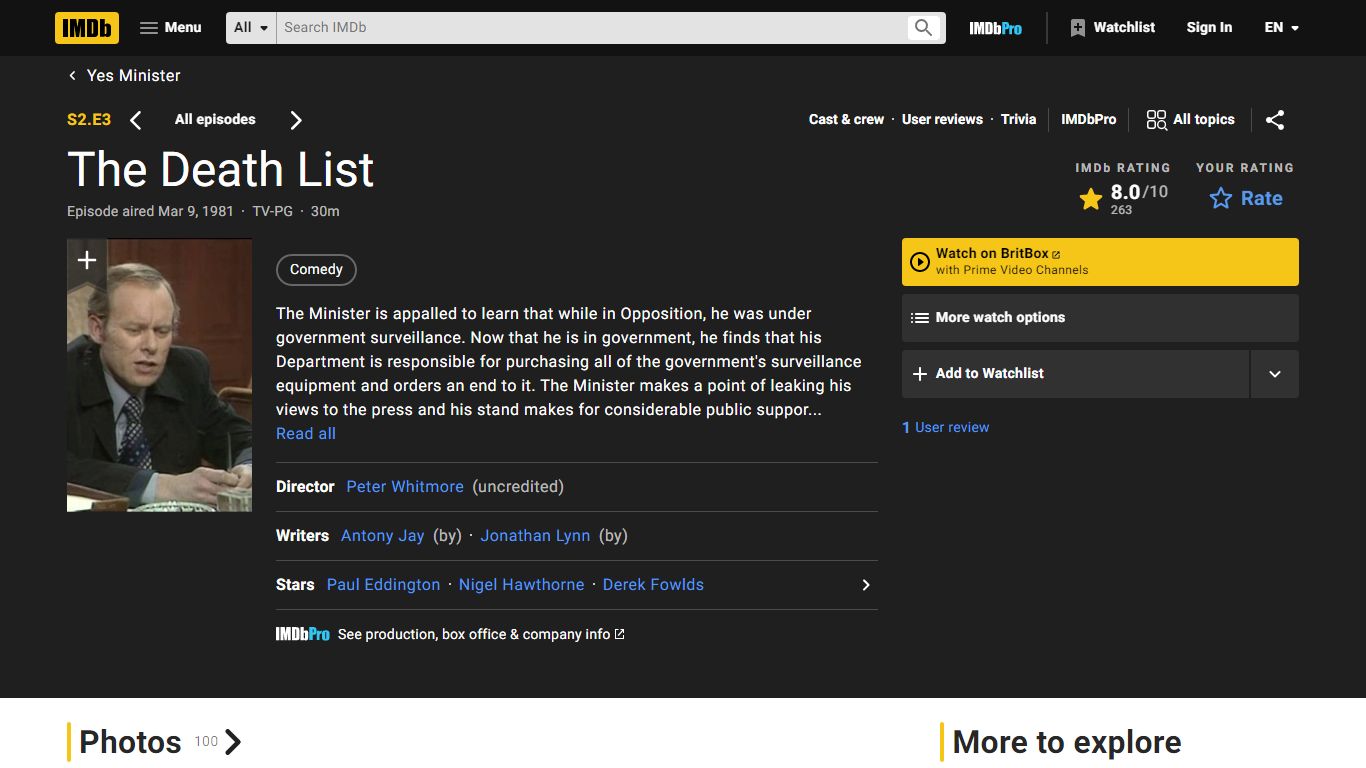Open All episodes list
1366x768 pixels.
click(215, 120)
